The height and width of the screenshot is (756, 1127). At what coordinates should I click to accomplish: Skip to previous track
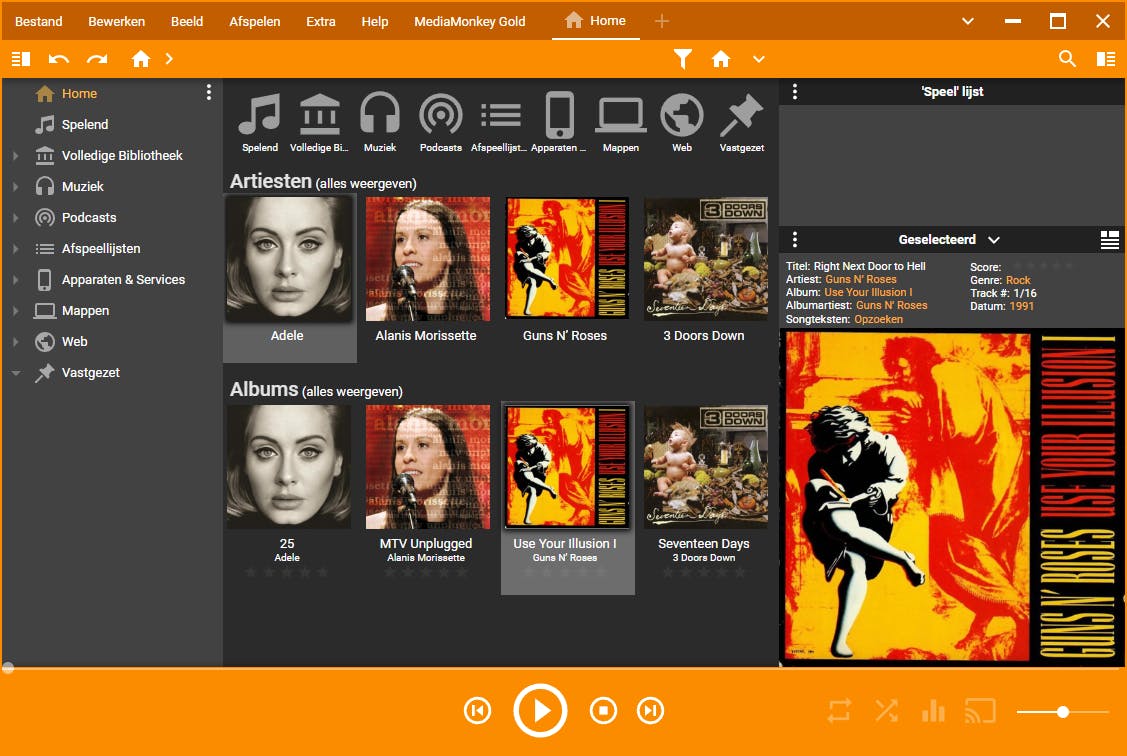pyautogui.click(x=477, y=711)
